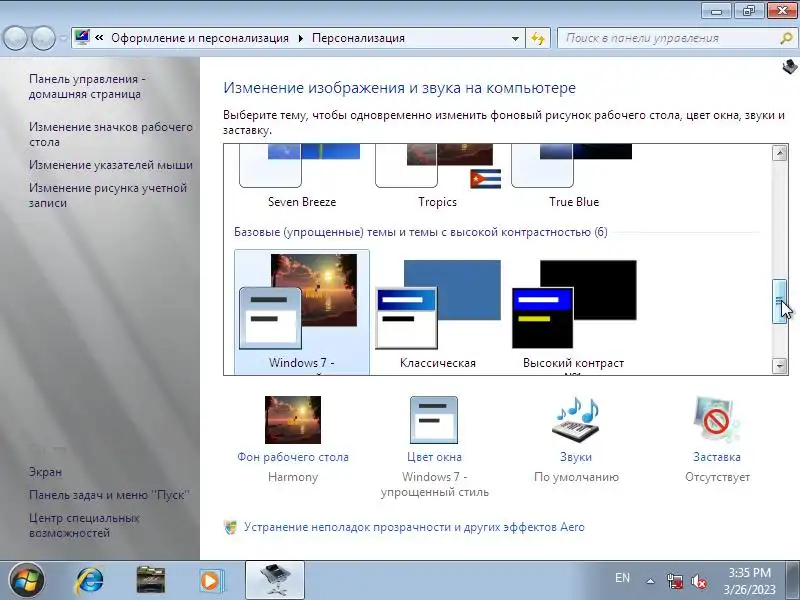This screenshot has height=600, width=800.
Task: Show hidden tray icons arrow
Action: [651, 581]
